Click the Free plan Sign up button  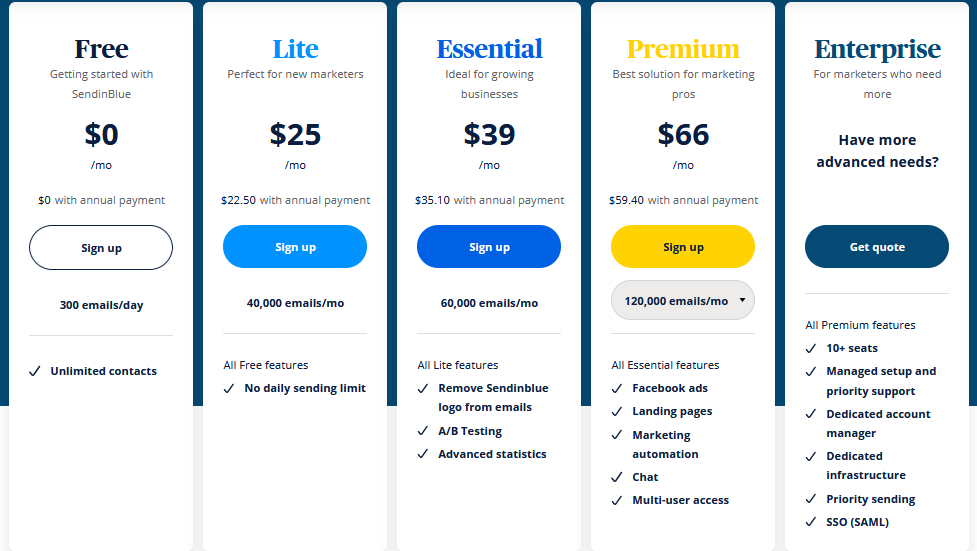point(101,247)
